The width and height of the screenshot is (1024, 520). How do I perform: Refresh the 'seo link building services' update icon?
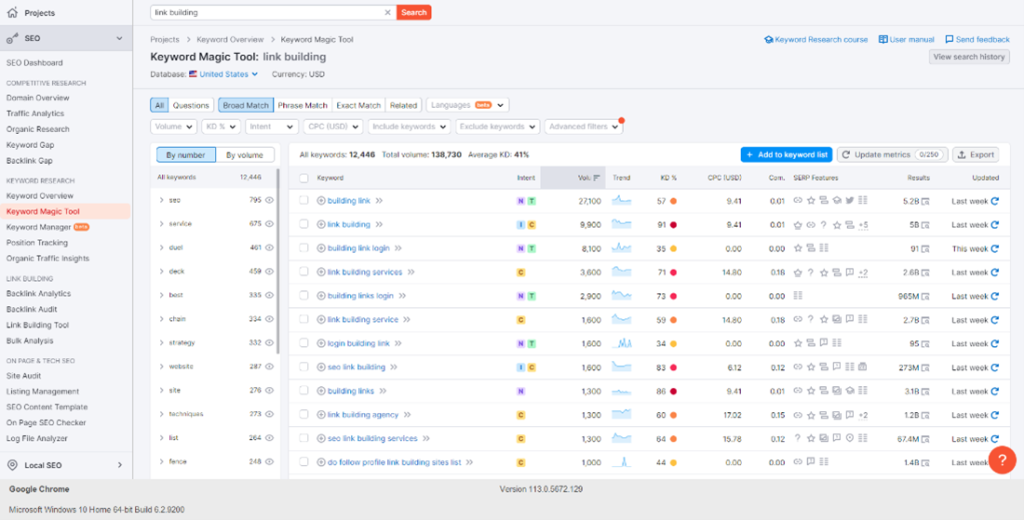995,438
